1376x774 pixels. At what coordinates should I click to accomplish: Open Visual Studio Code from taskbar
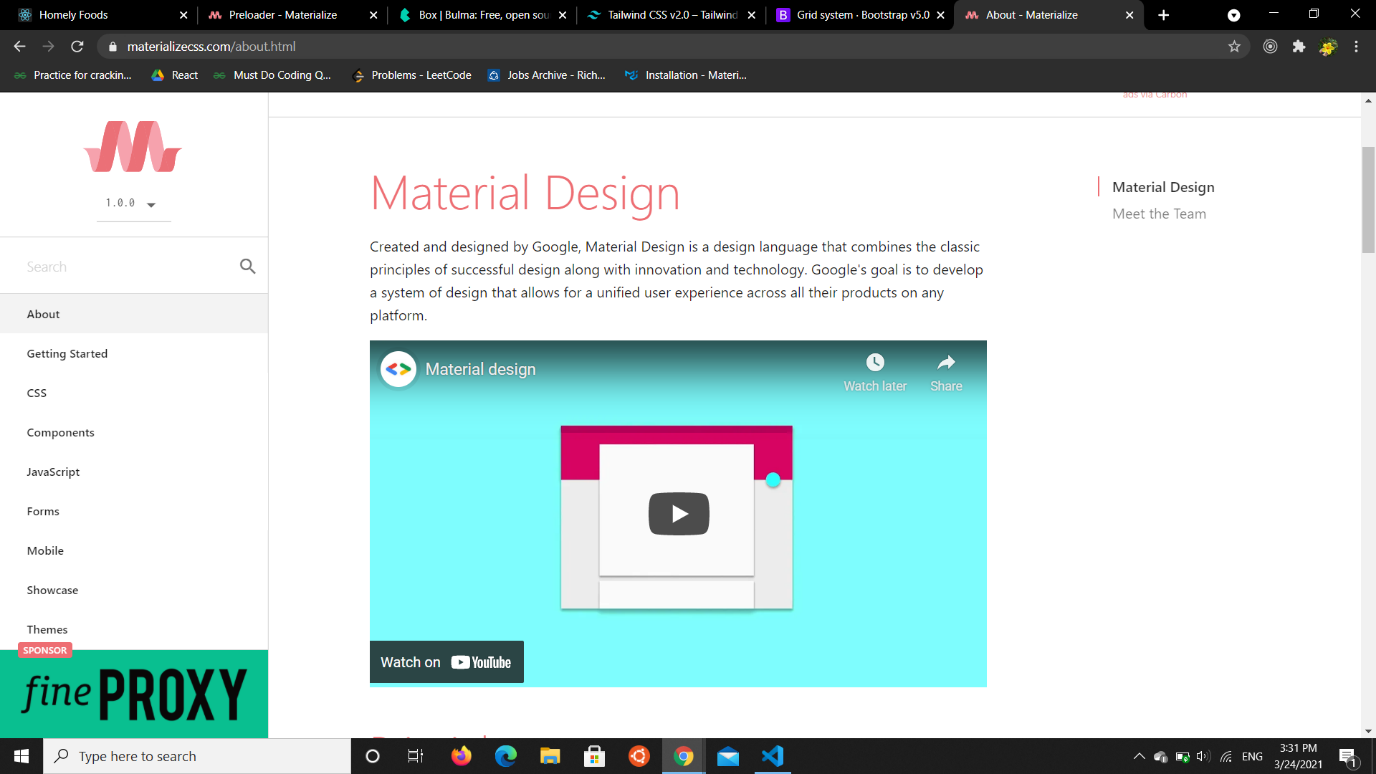pyautogui.click(x=772, y=756)
